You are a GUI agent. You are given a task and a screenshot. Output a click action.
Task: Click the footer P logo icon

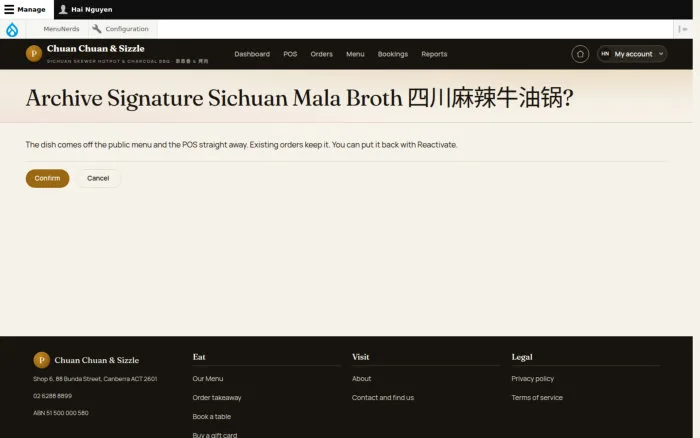(42, 360)
